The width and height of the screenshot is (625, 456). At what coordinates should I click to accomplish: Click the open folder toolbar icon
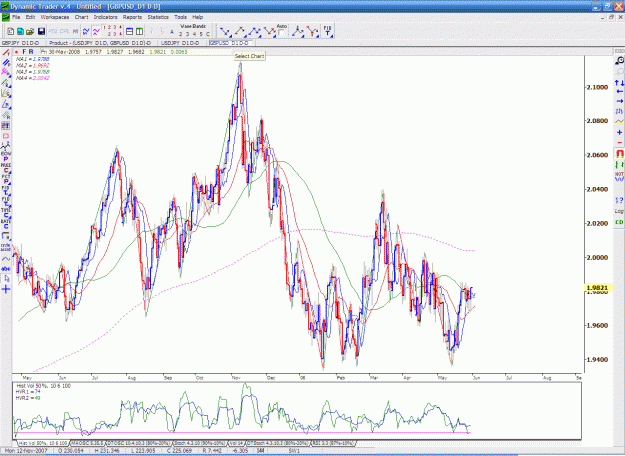(30, 31)
